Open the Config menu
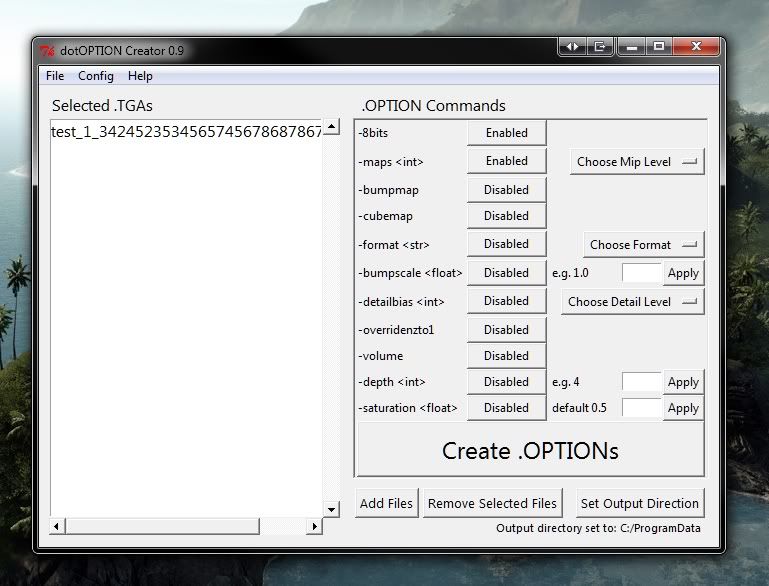 (x=96, y=76)
